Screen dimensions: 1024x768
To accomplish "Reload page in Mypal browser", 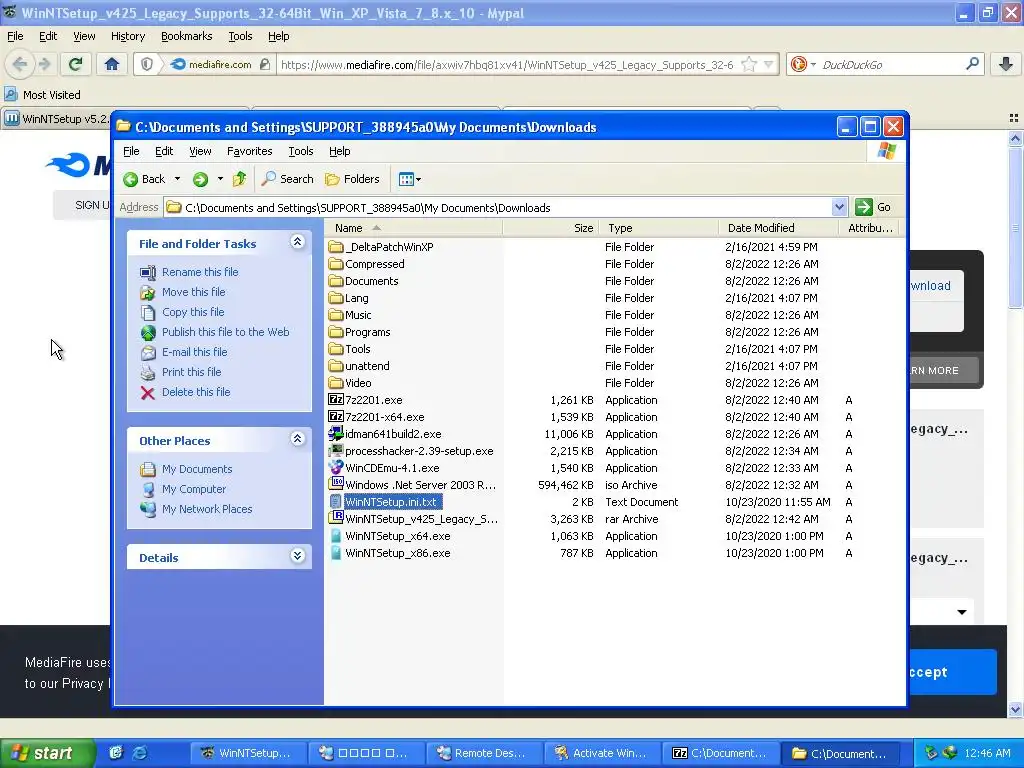I will [76, 64].
